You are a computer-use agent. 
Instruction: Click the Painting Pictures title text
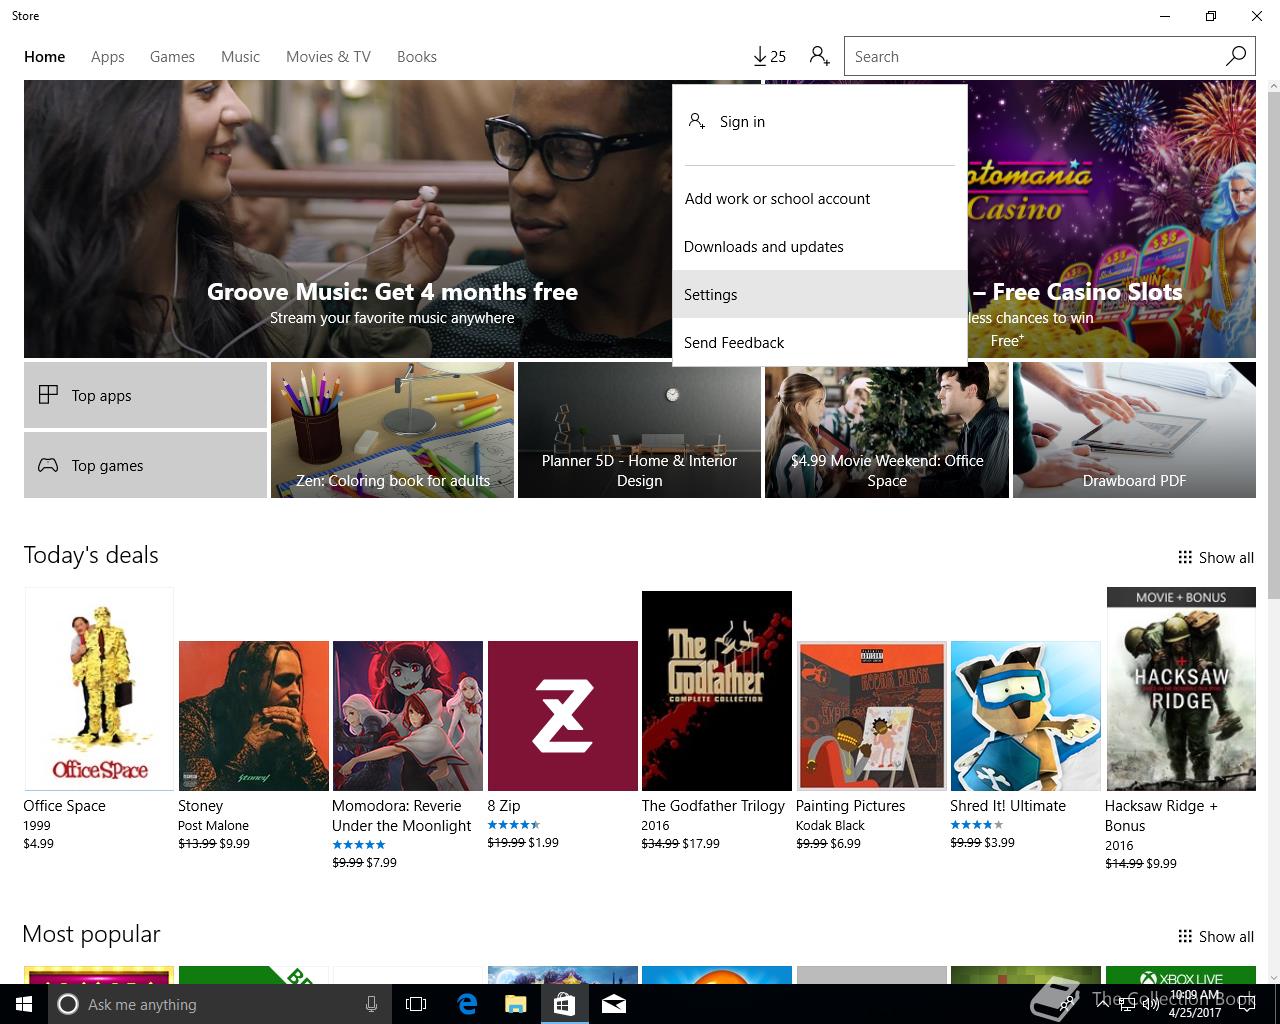(850, 806)
